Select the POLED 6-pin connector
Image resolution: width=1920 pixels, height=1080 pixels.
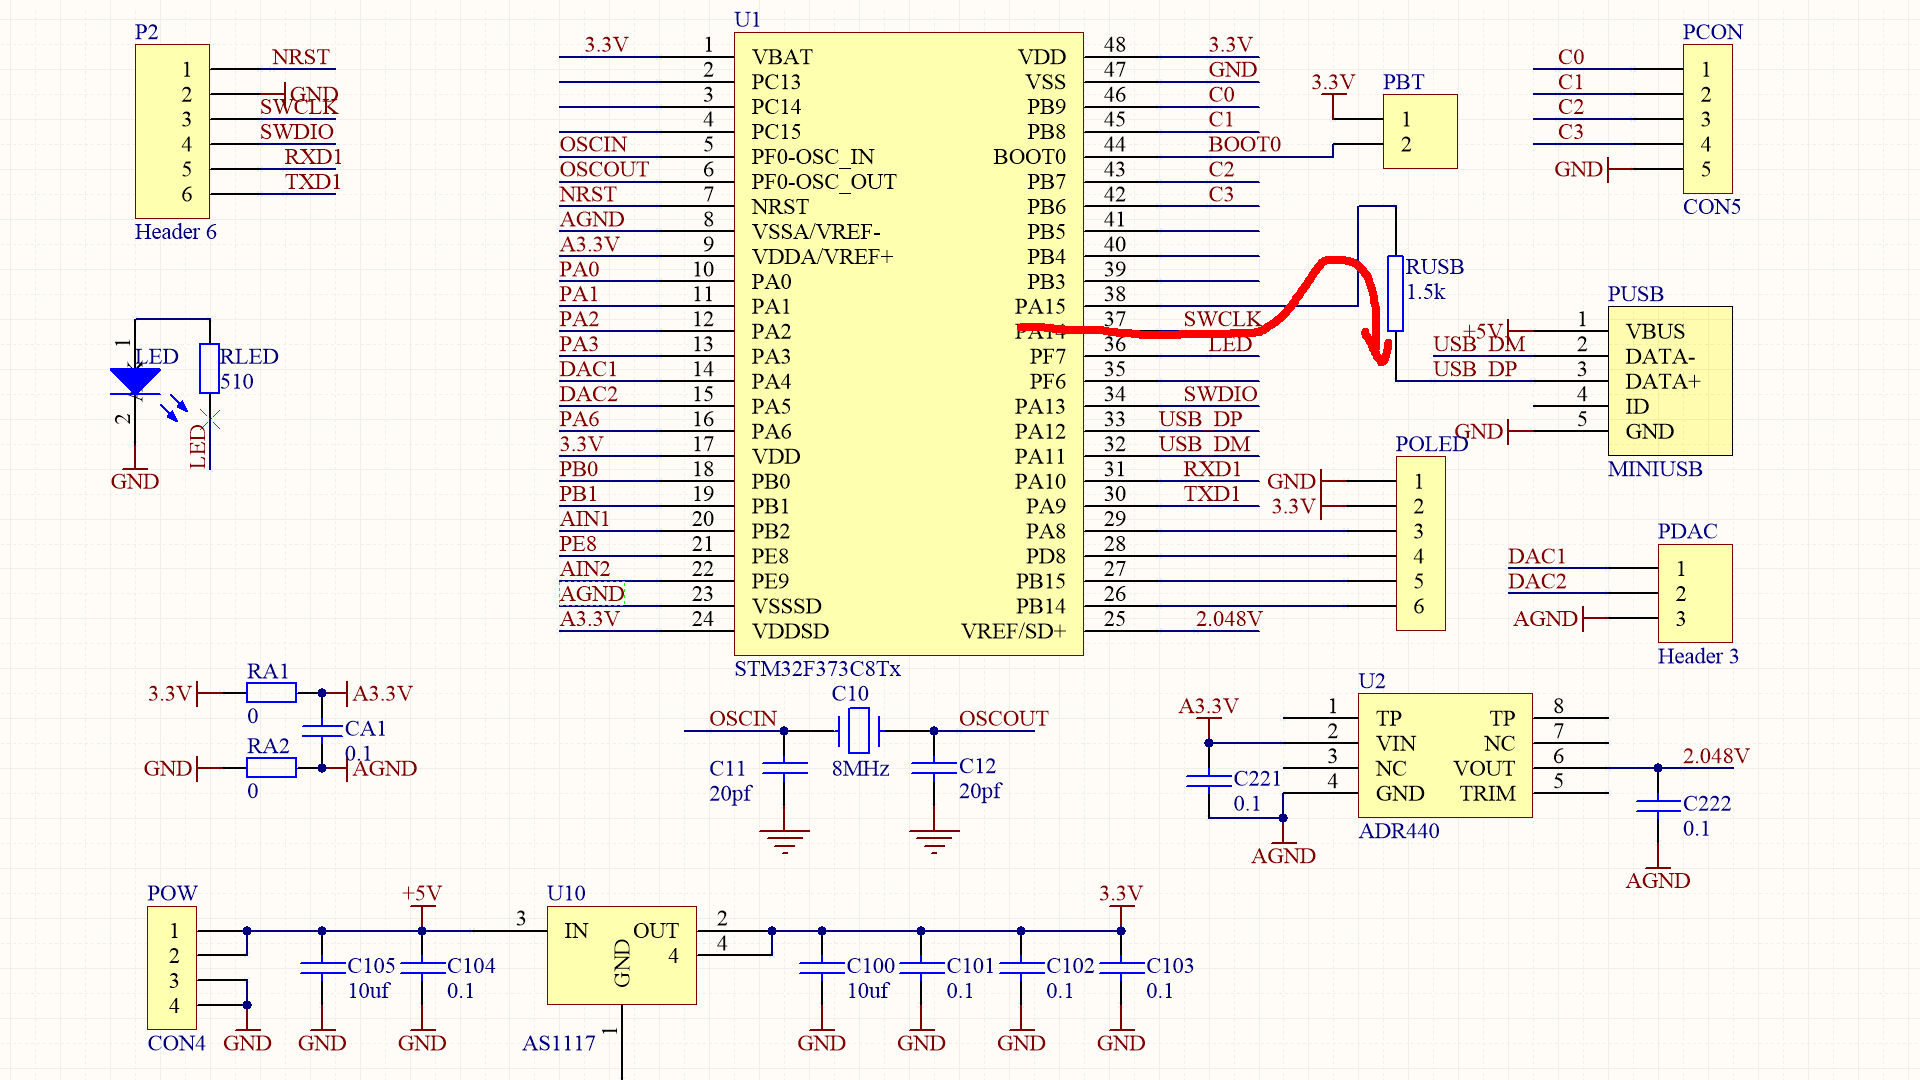click(1420, 543)
